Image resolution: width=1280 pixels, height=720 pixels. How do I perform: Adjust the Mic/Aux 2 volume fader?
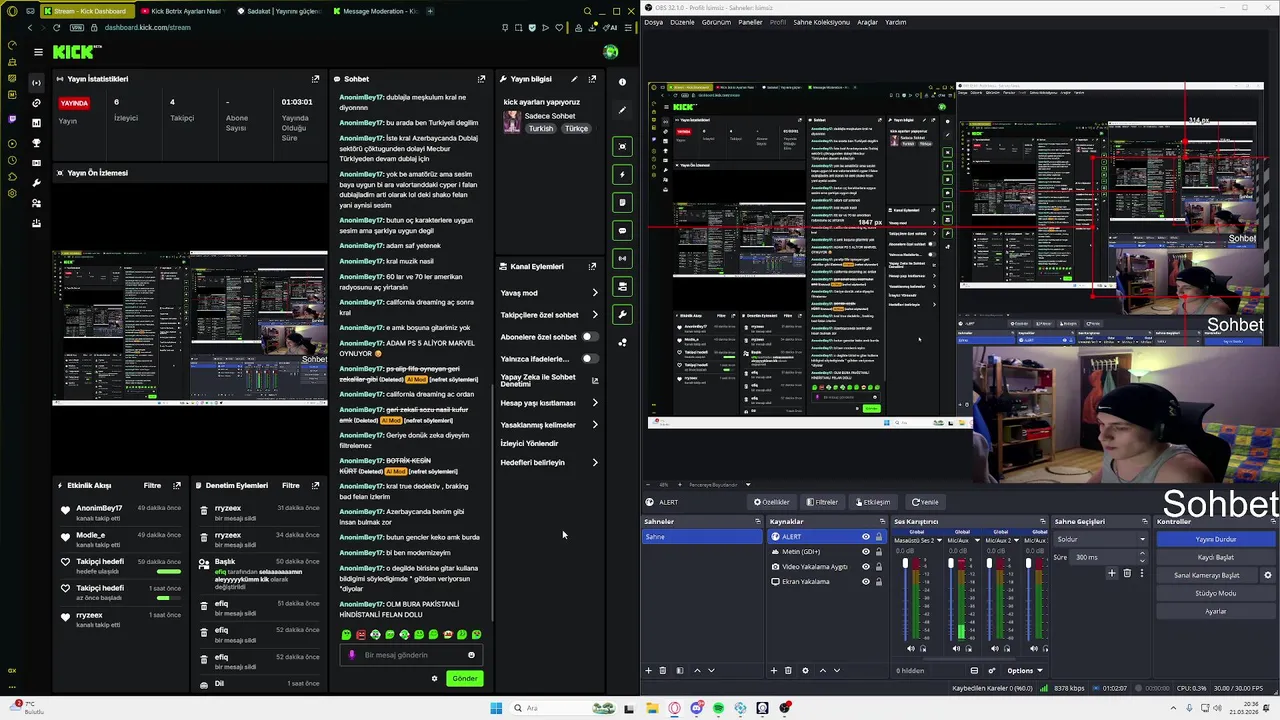click(x=989, y=565)
